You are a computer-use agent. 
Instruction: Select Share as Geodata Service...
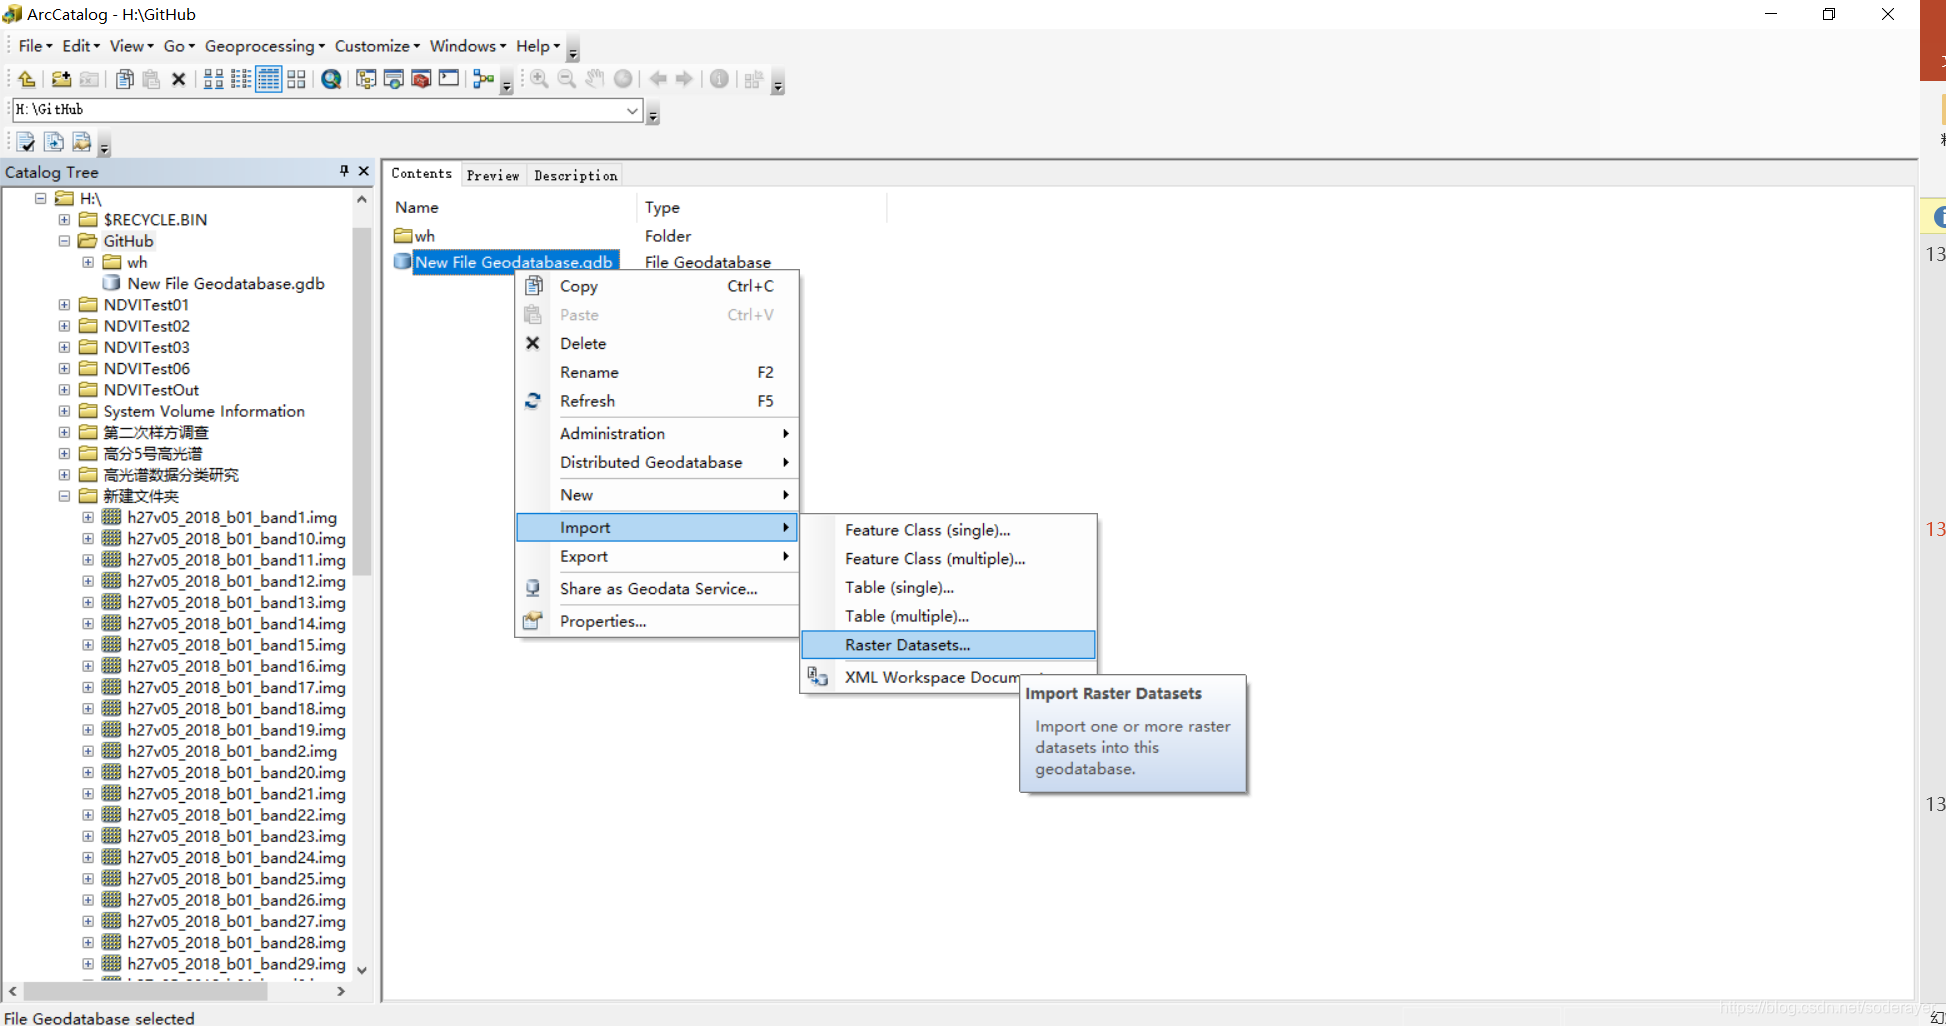pyautogui.click(x=657, y=589)
